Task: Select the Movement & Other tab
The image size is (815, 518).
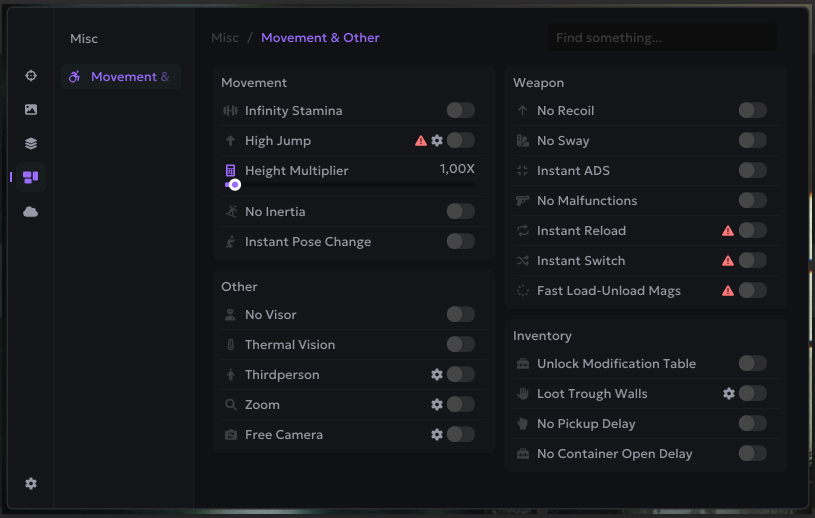Action: 121,77
